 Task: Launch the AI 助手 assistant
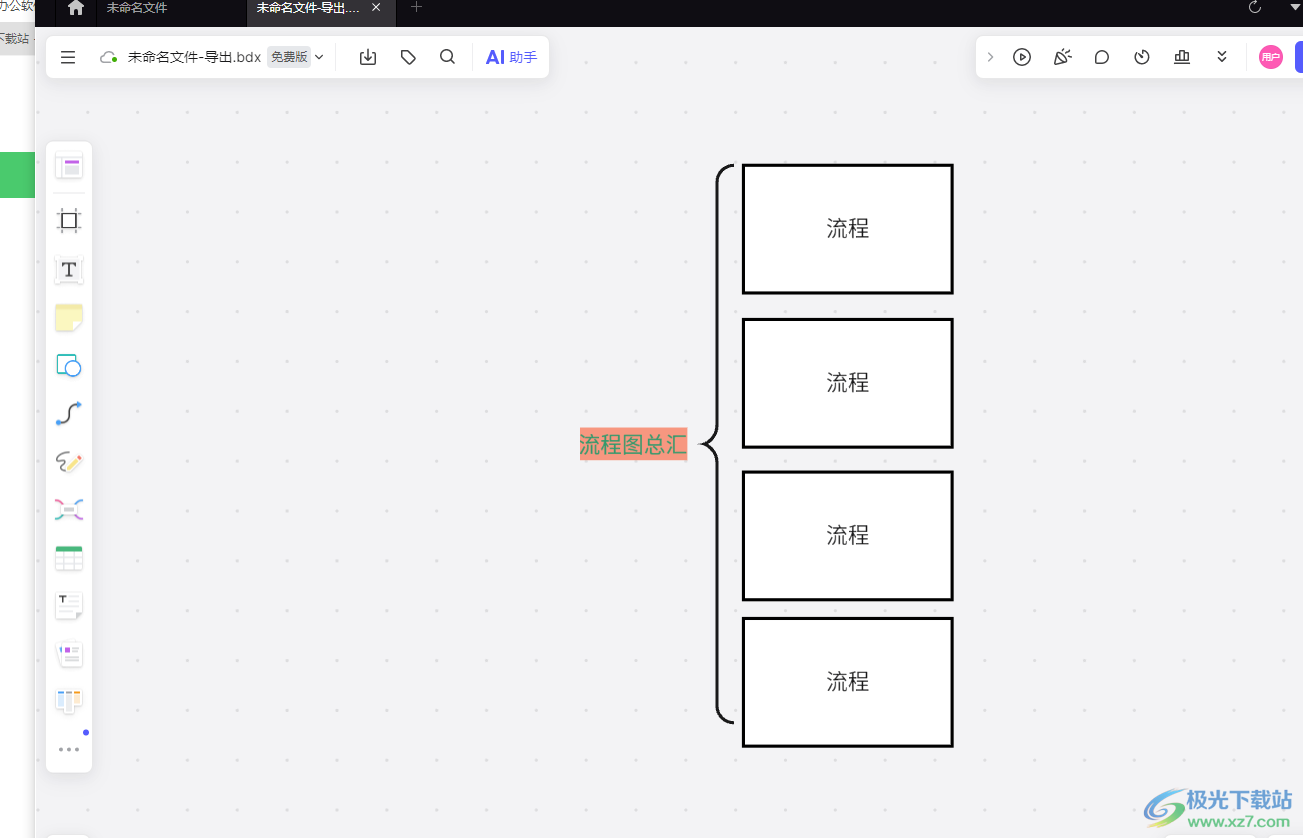click(x=511, y=57)
